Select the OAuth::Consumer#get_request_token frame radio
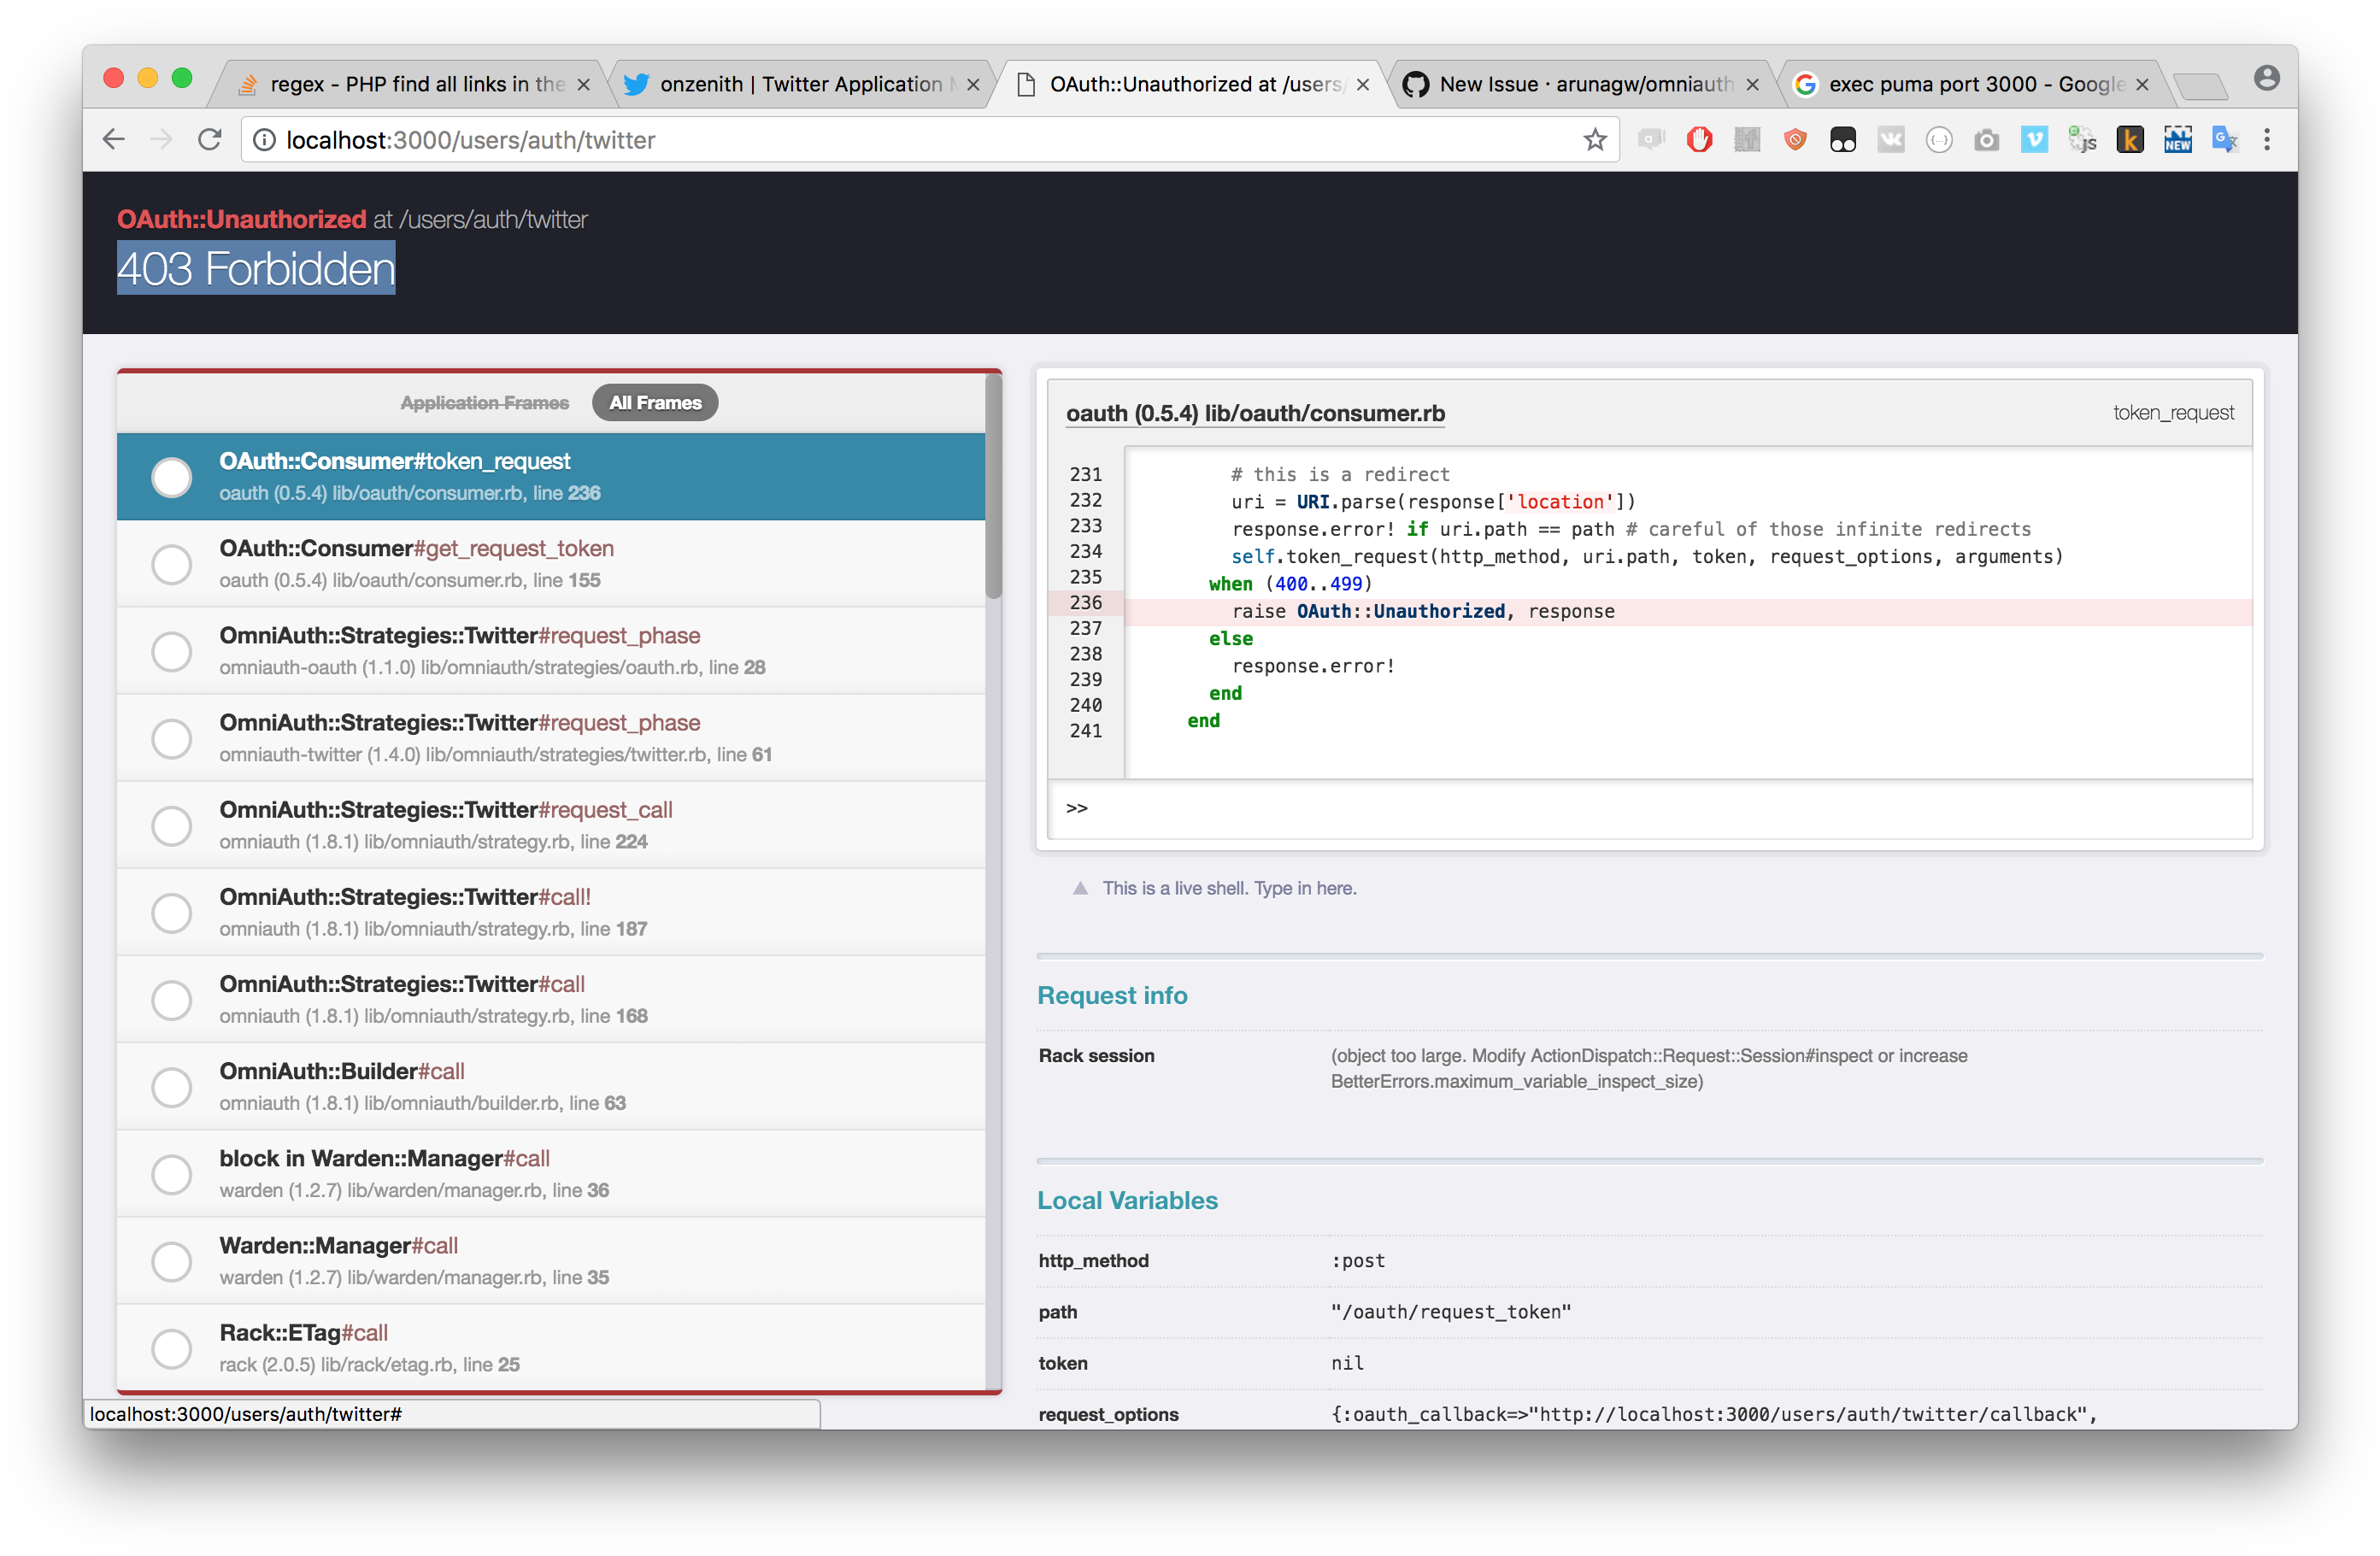The width and height of the screenshot is (2380, 1556). (x=172, y=564)
